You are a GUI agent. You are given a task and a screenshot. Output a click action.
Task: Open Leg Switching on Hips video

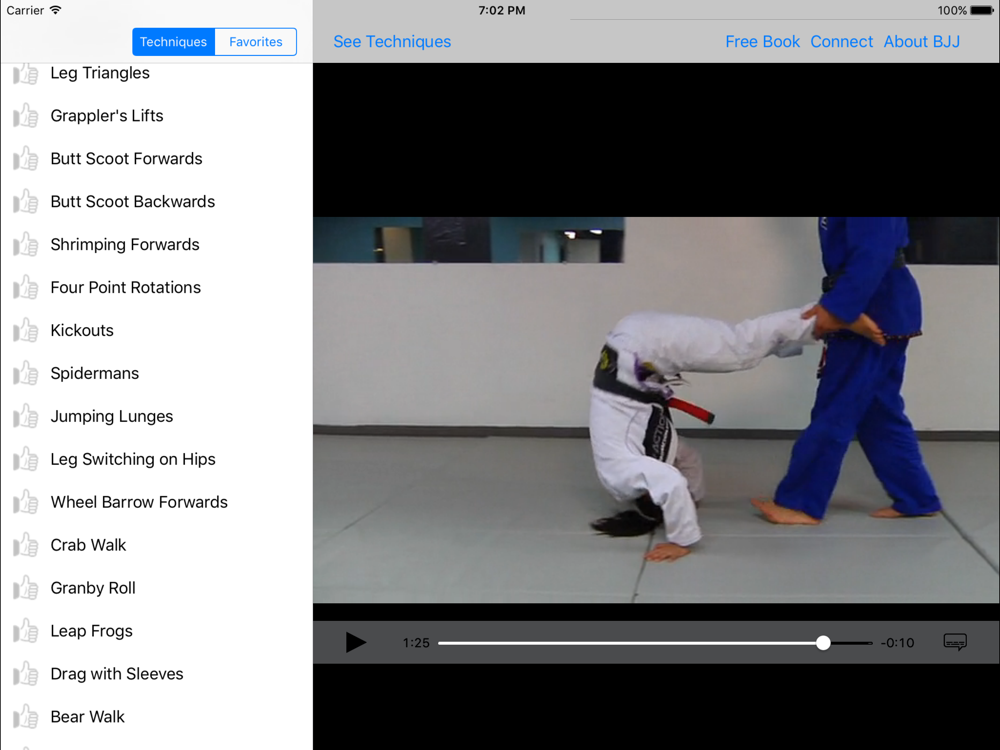point(133,459)
